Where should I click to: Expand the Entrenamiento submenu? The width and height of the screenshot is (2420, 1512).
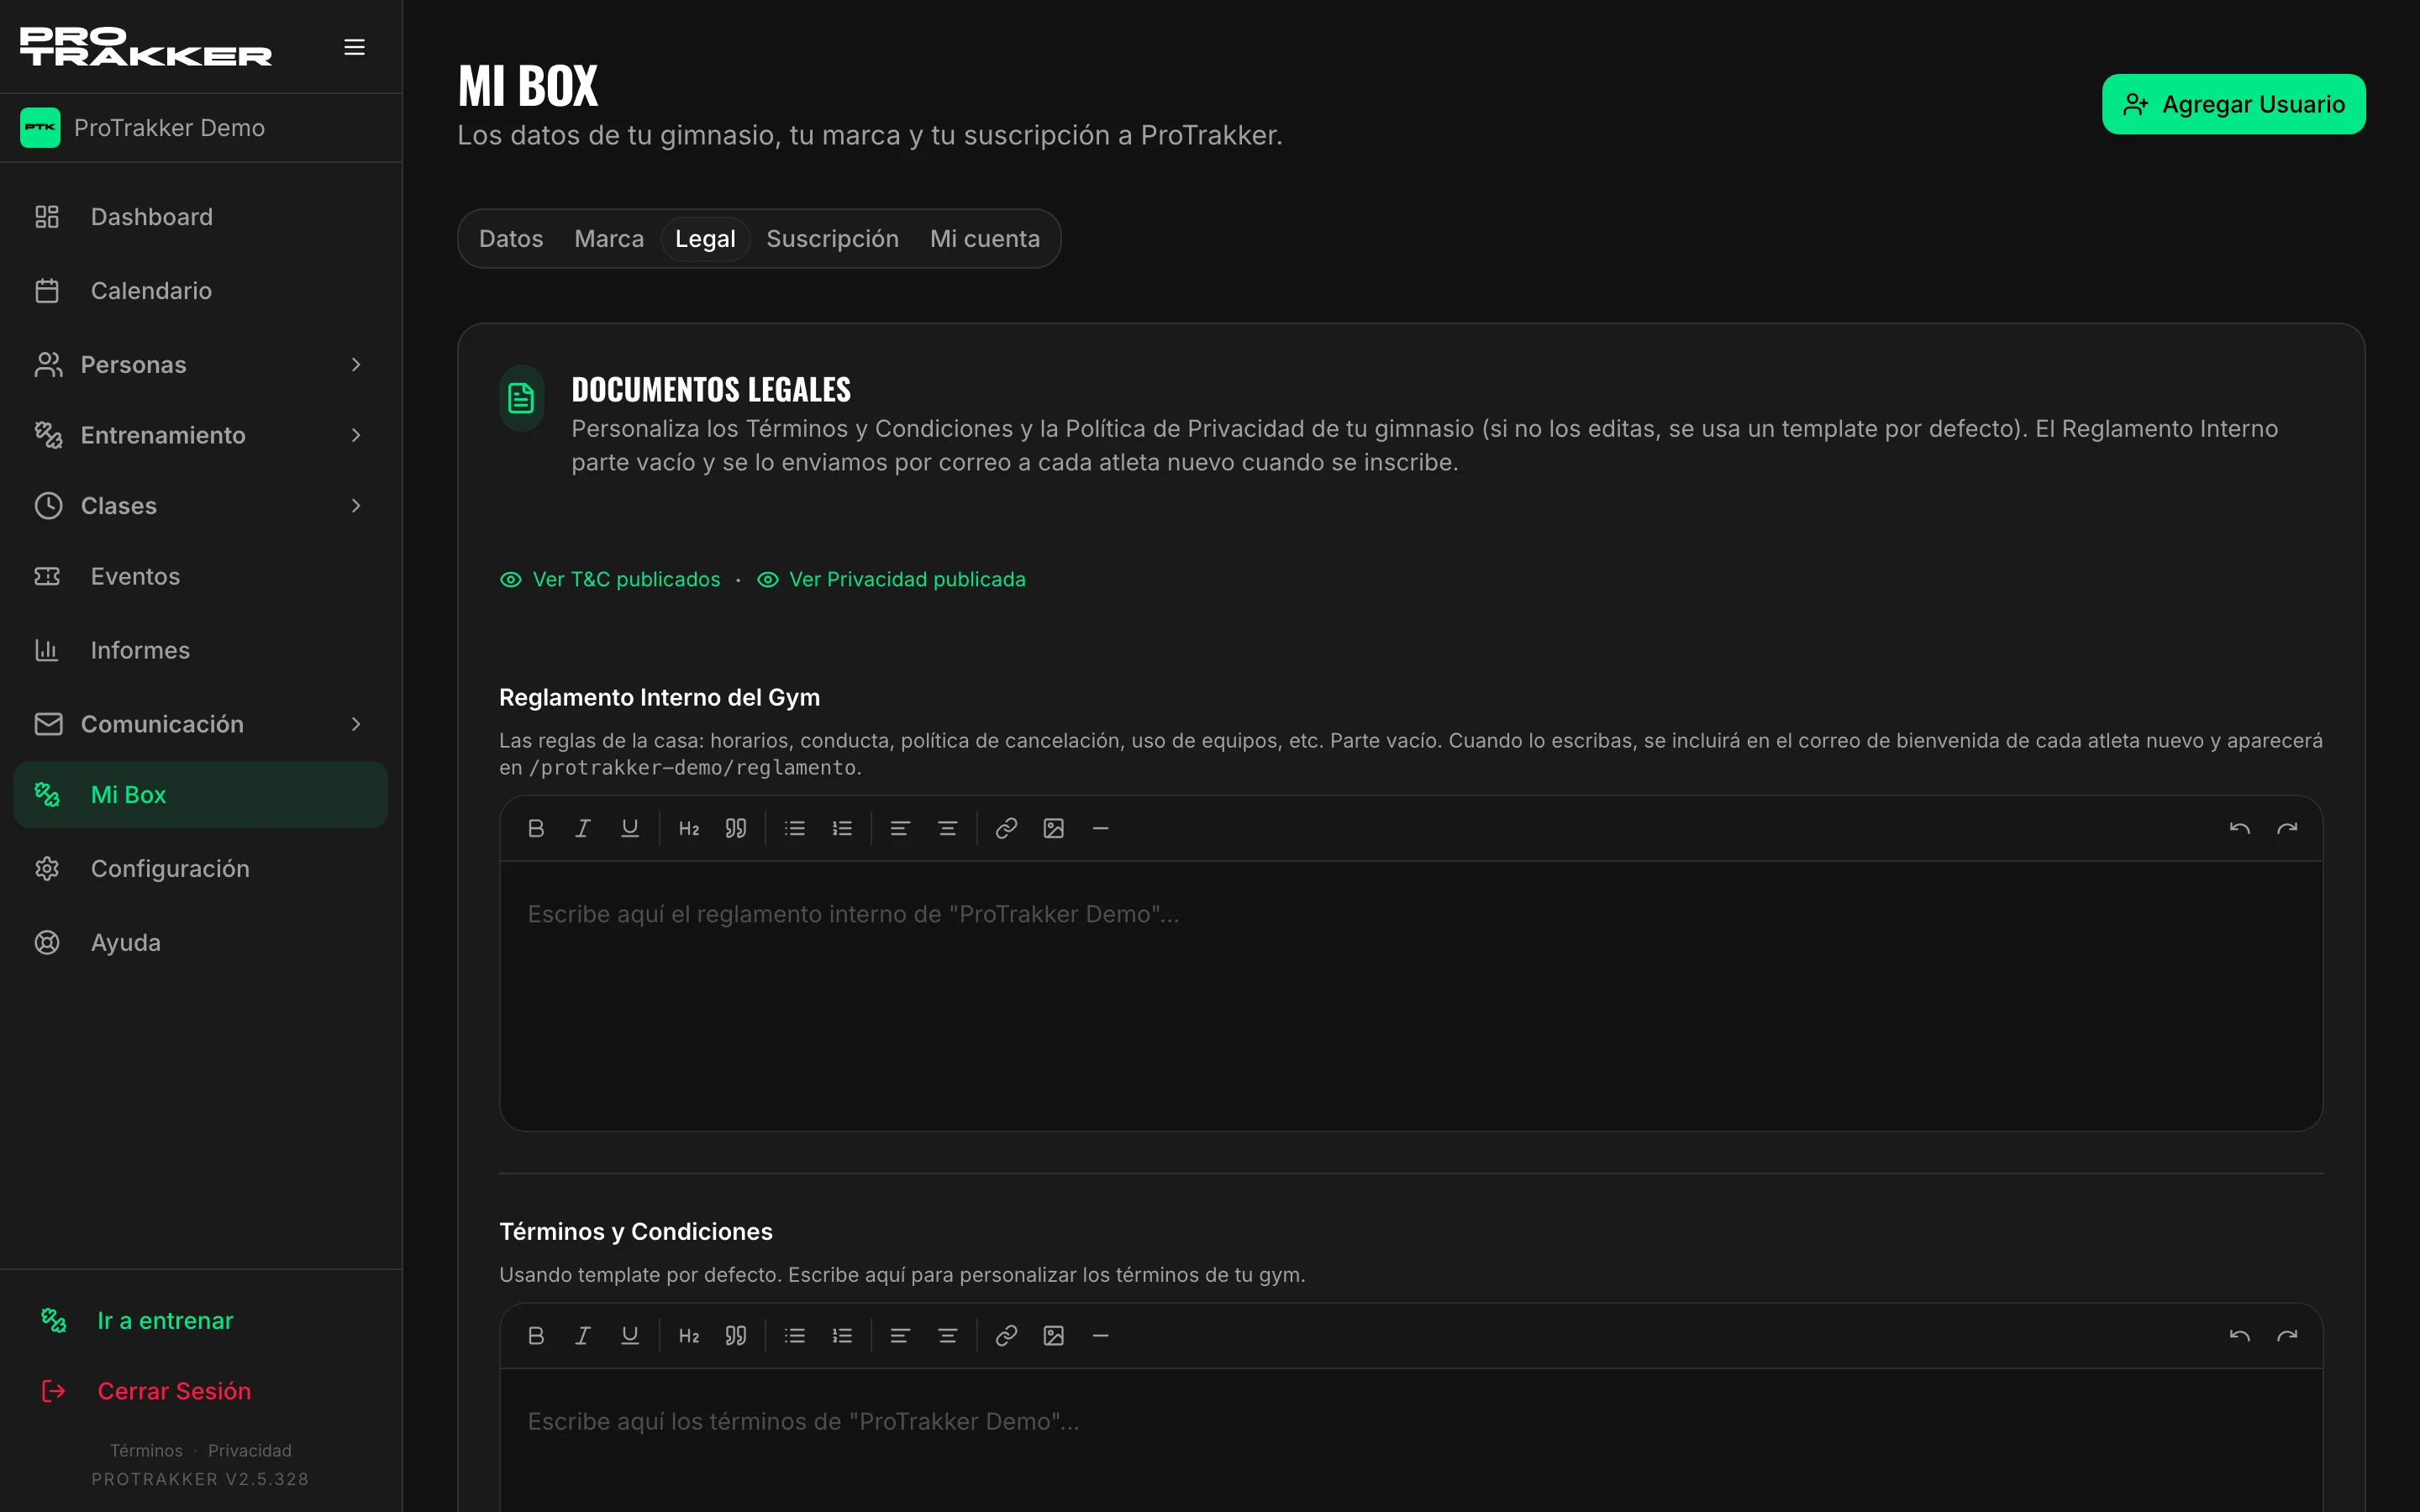[200, 435]
